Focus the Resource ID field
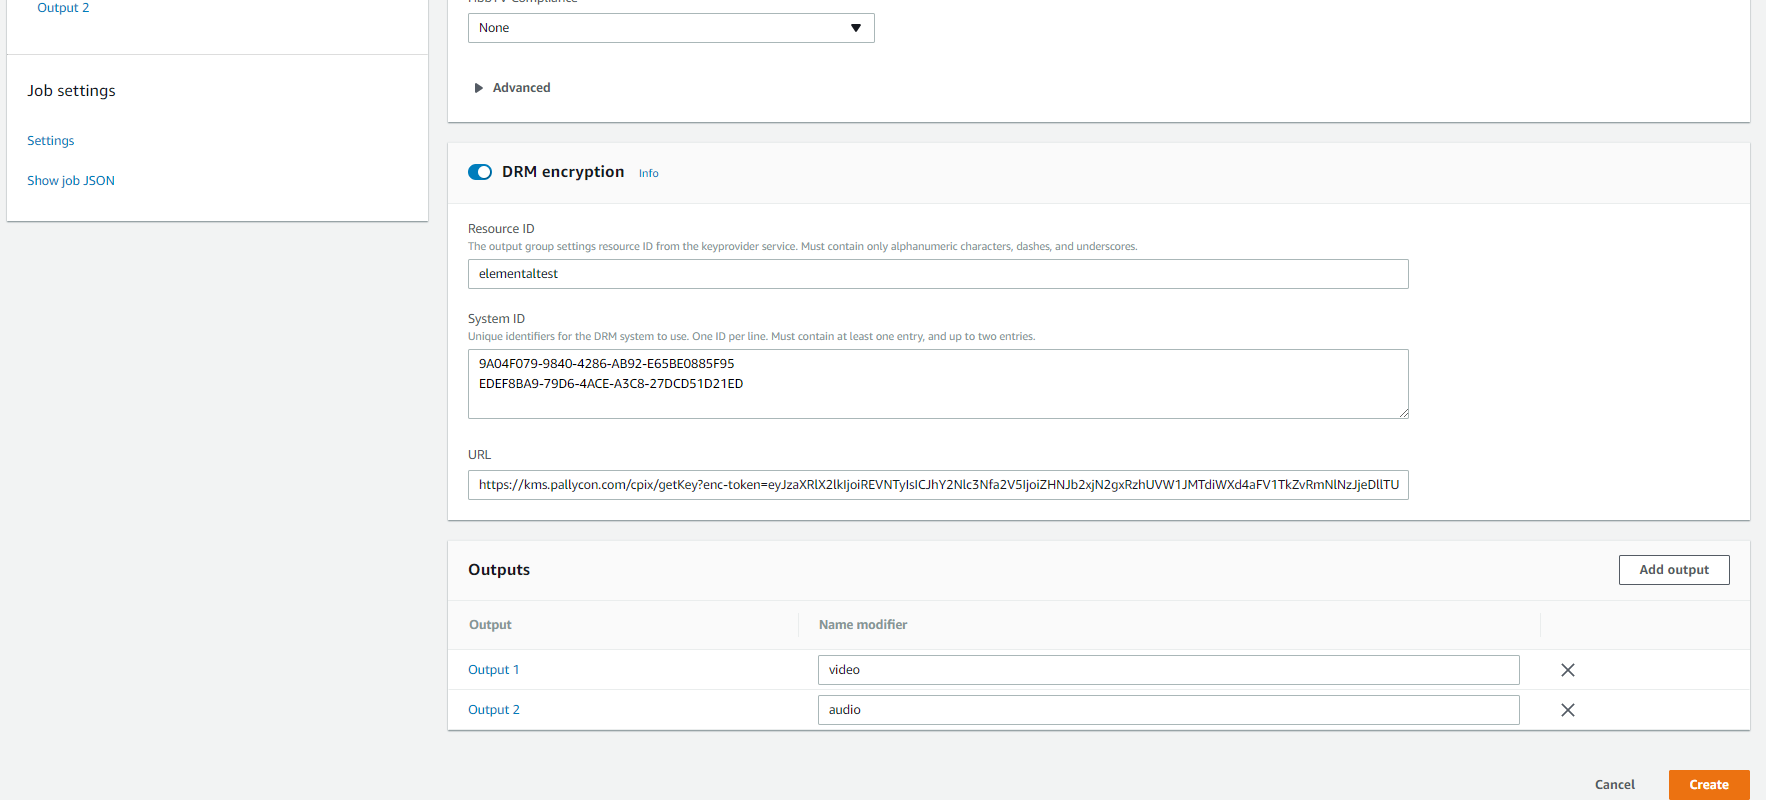The width and height of the screenshot is (1766, 800). [x=937, y=274]
